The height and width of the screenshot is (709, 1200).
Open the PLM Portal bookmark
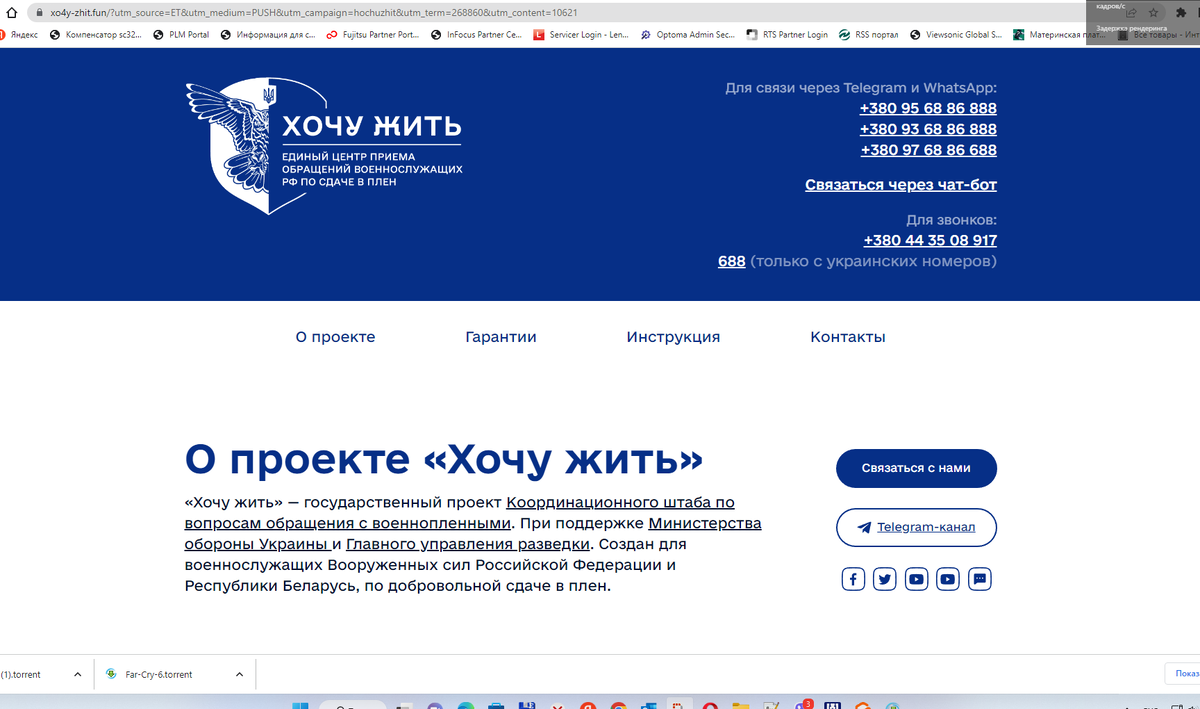(181, 34)
